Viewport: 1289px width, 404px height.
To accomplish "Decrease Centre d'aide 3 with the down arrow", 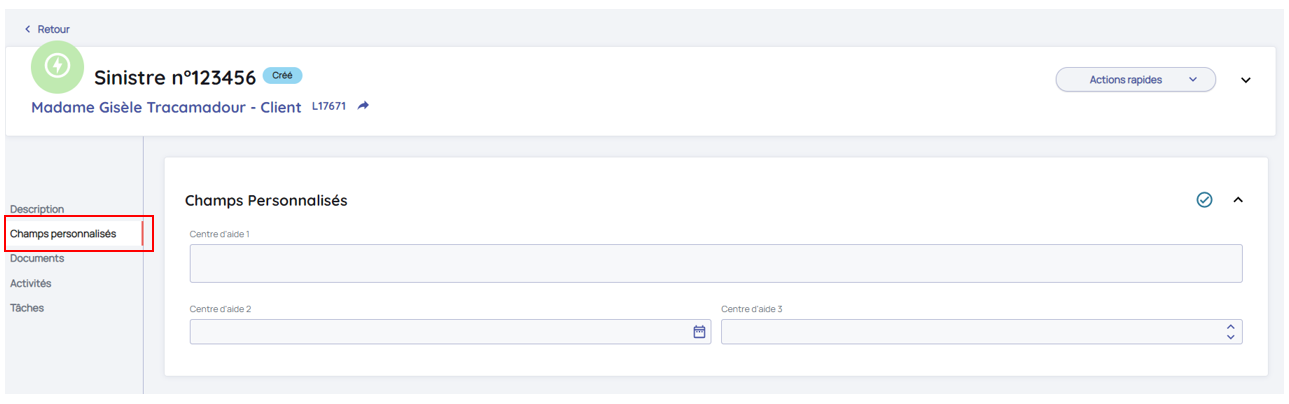I will (1230, 337).
